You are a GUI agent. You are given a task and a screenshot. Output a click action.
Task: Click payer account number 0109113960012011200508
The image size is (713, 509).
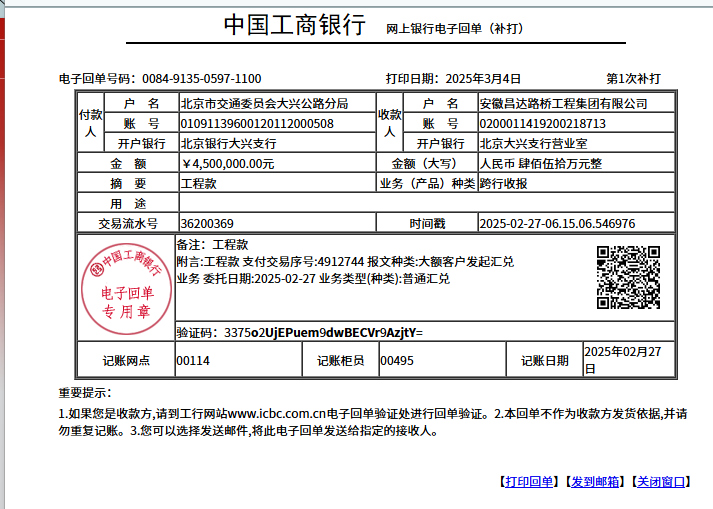[256, 124]
